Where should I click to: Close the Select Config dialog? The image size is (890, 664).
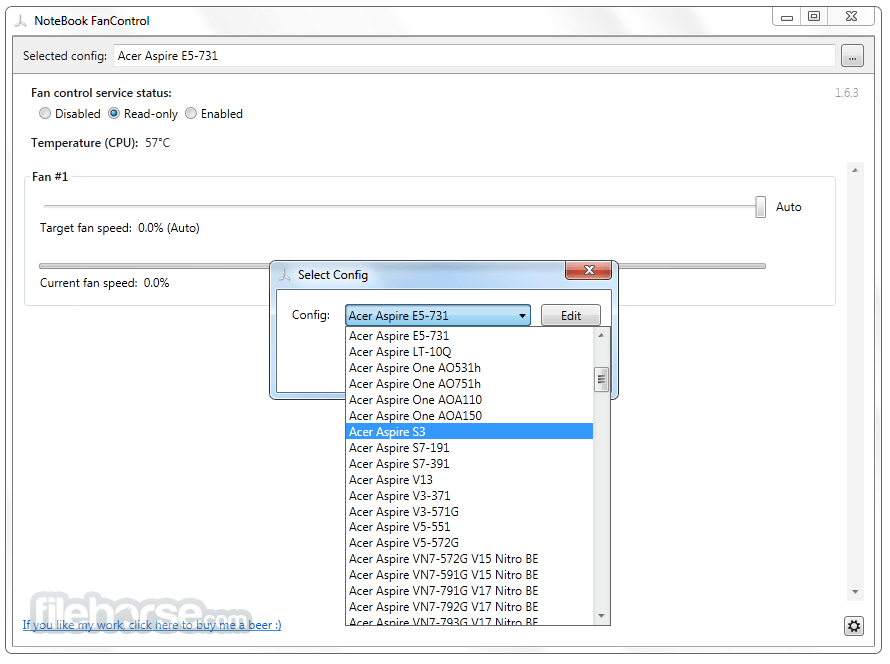click(588, 270)
